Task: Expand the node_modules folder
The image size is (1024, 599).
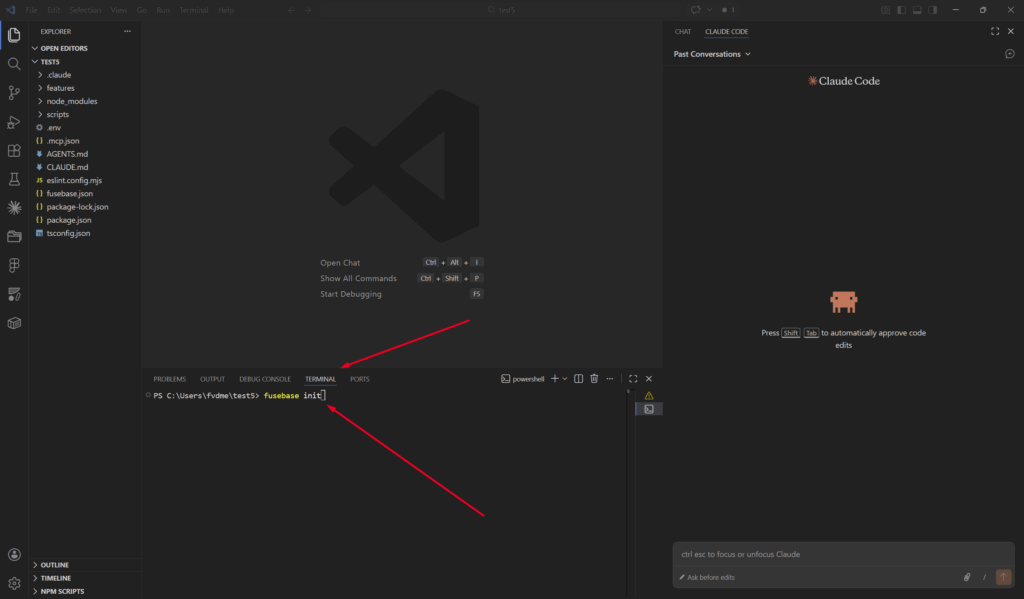Action: tap(71, 101)
